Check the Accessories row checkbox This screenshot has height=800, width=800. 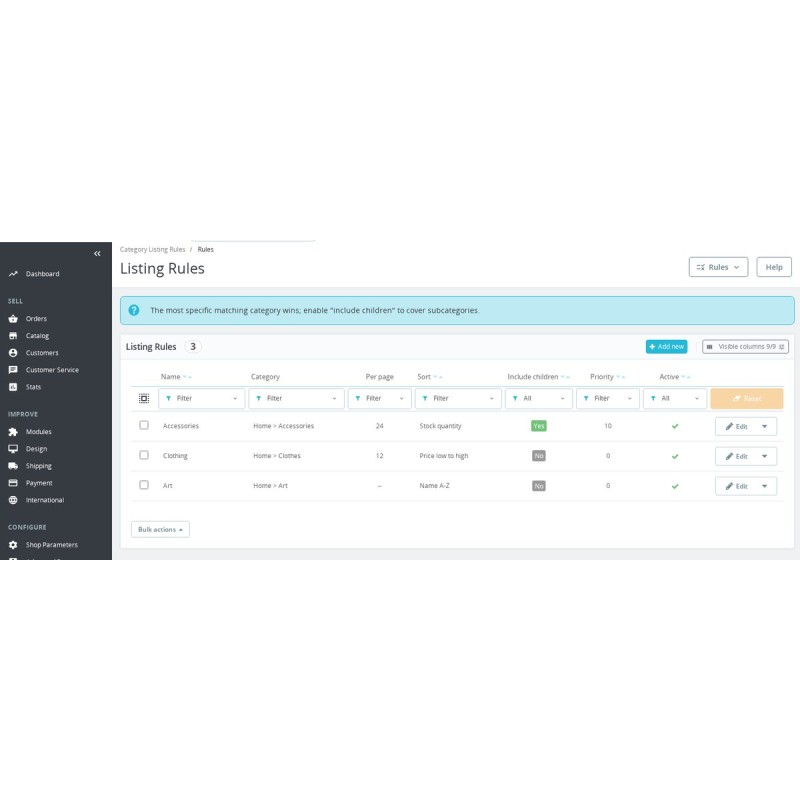pos(144,426)
